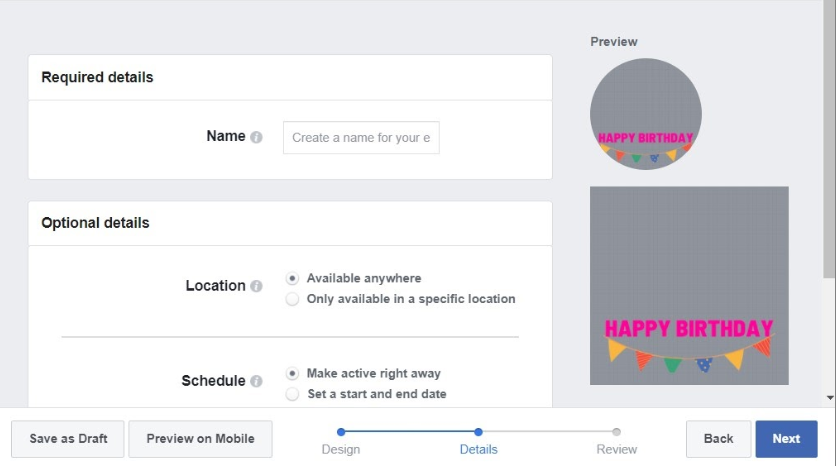This screenshot has width=840, height=466.
Task: Open Preview on Mobile
Action: (200, 439)
